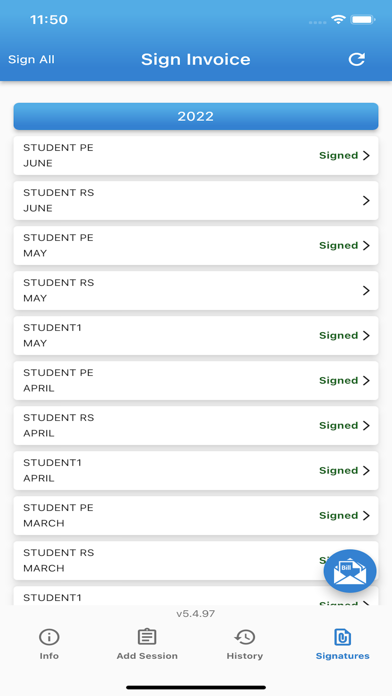Tap the refresh icon in header

[356, 59]
